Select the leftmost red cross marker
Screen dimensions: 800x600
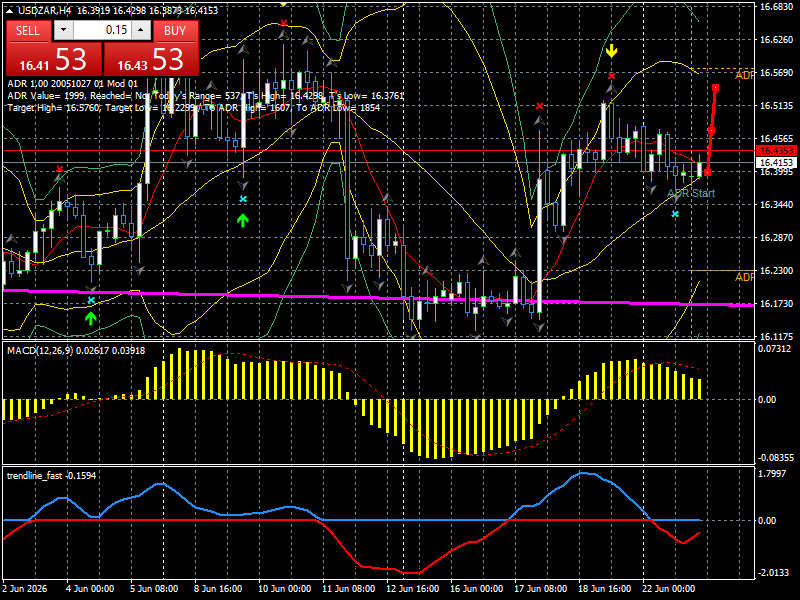click(x=60, y=169)
